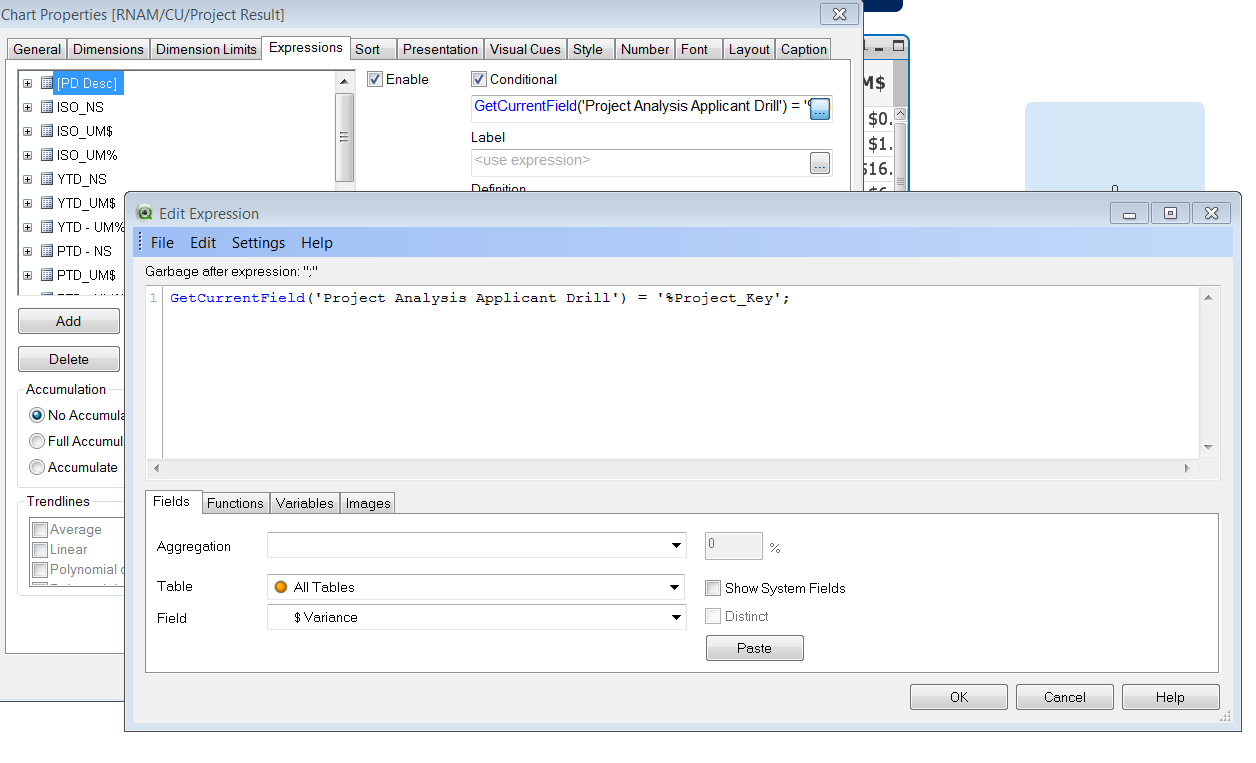Click the Label input field
Screen dimensions: 1256x763
point(639,163)
